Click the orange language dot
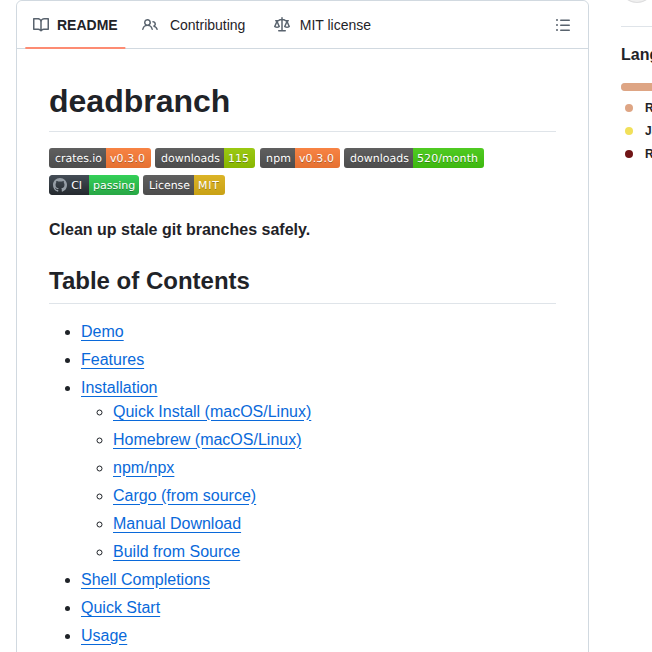 629,108
